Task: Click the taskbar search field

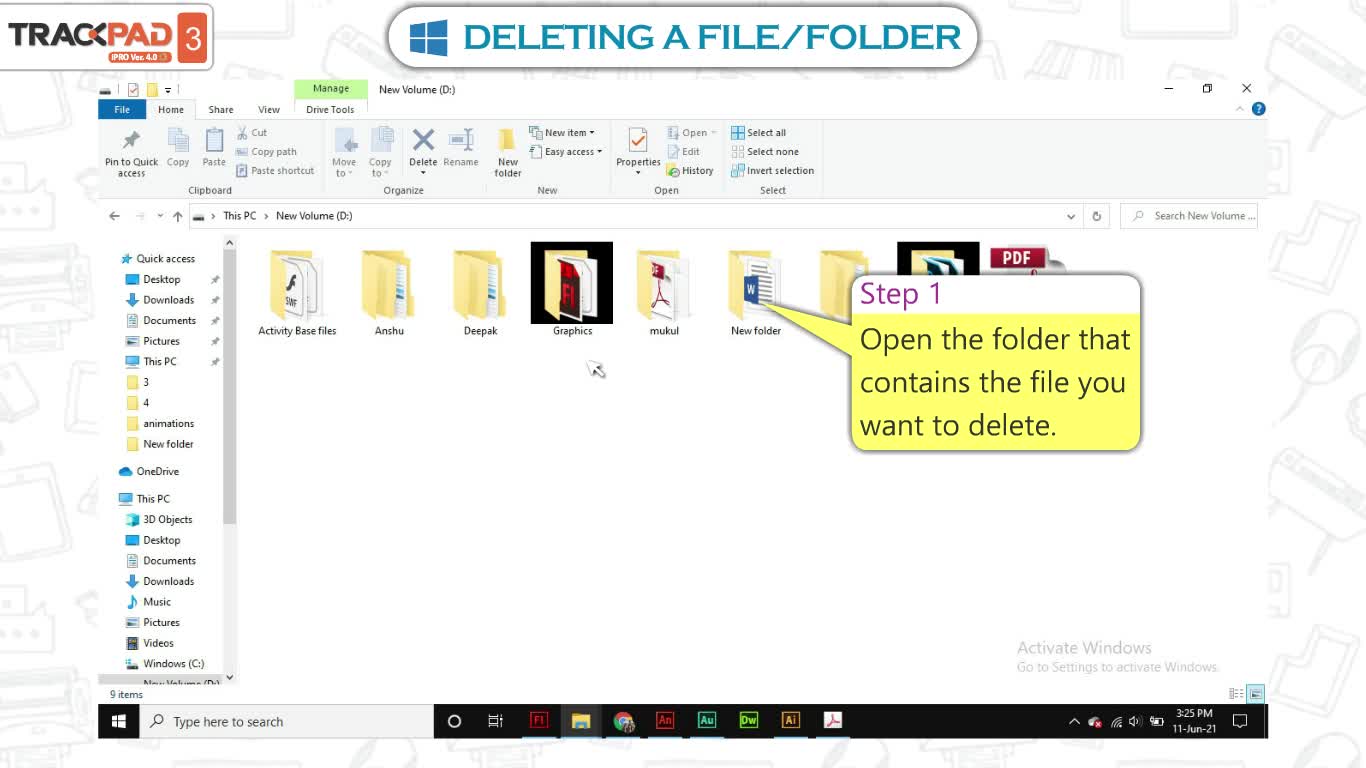Action: click(287, 721)
